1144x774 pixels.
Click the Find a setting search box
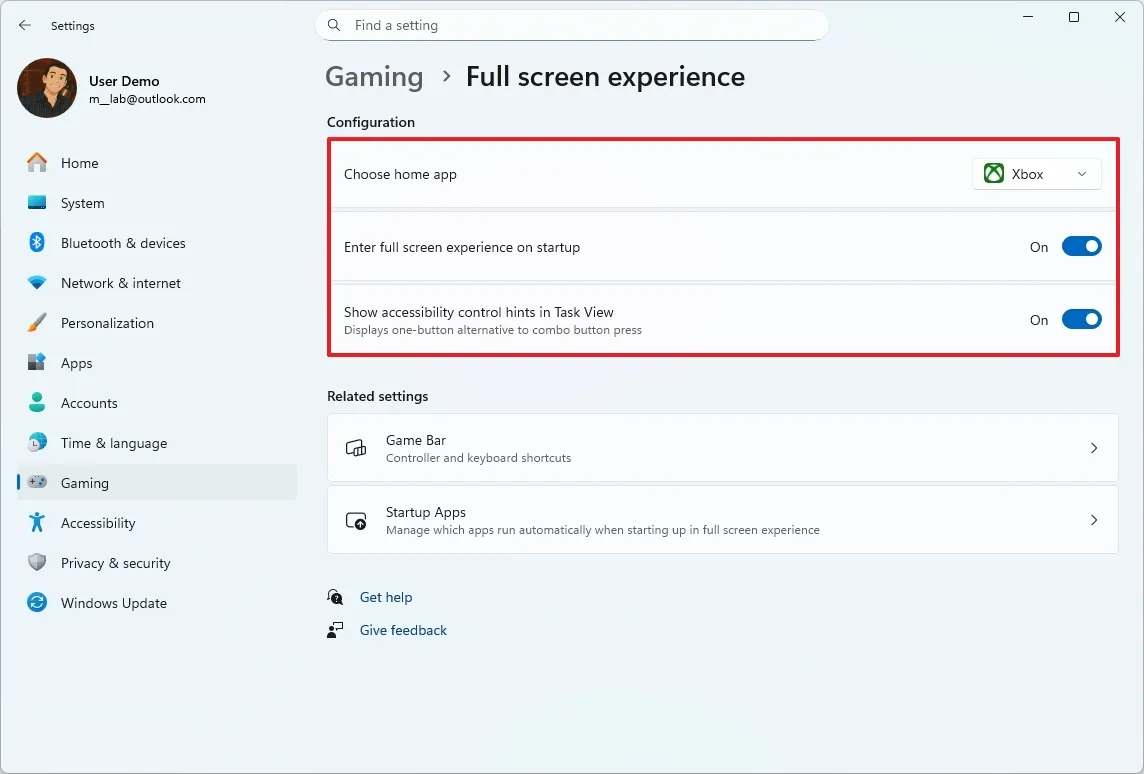572,25
